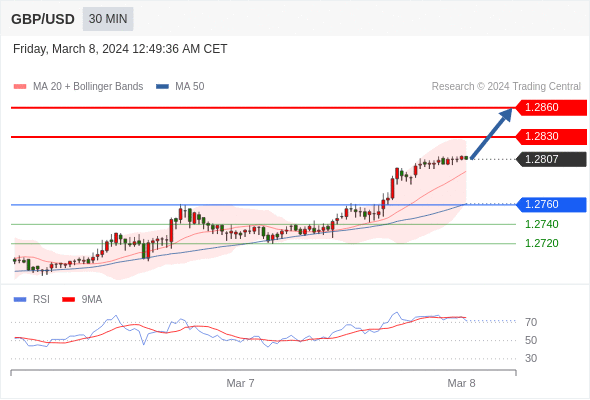Click the 'Mar 7' time axis label
Viewport: 590px width, 400px height.
(240, 383)
